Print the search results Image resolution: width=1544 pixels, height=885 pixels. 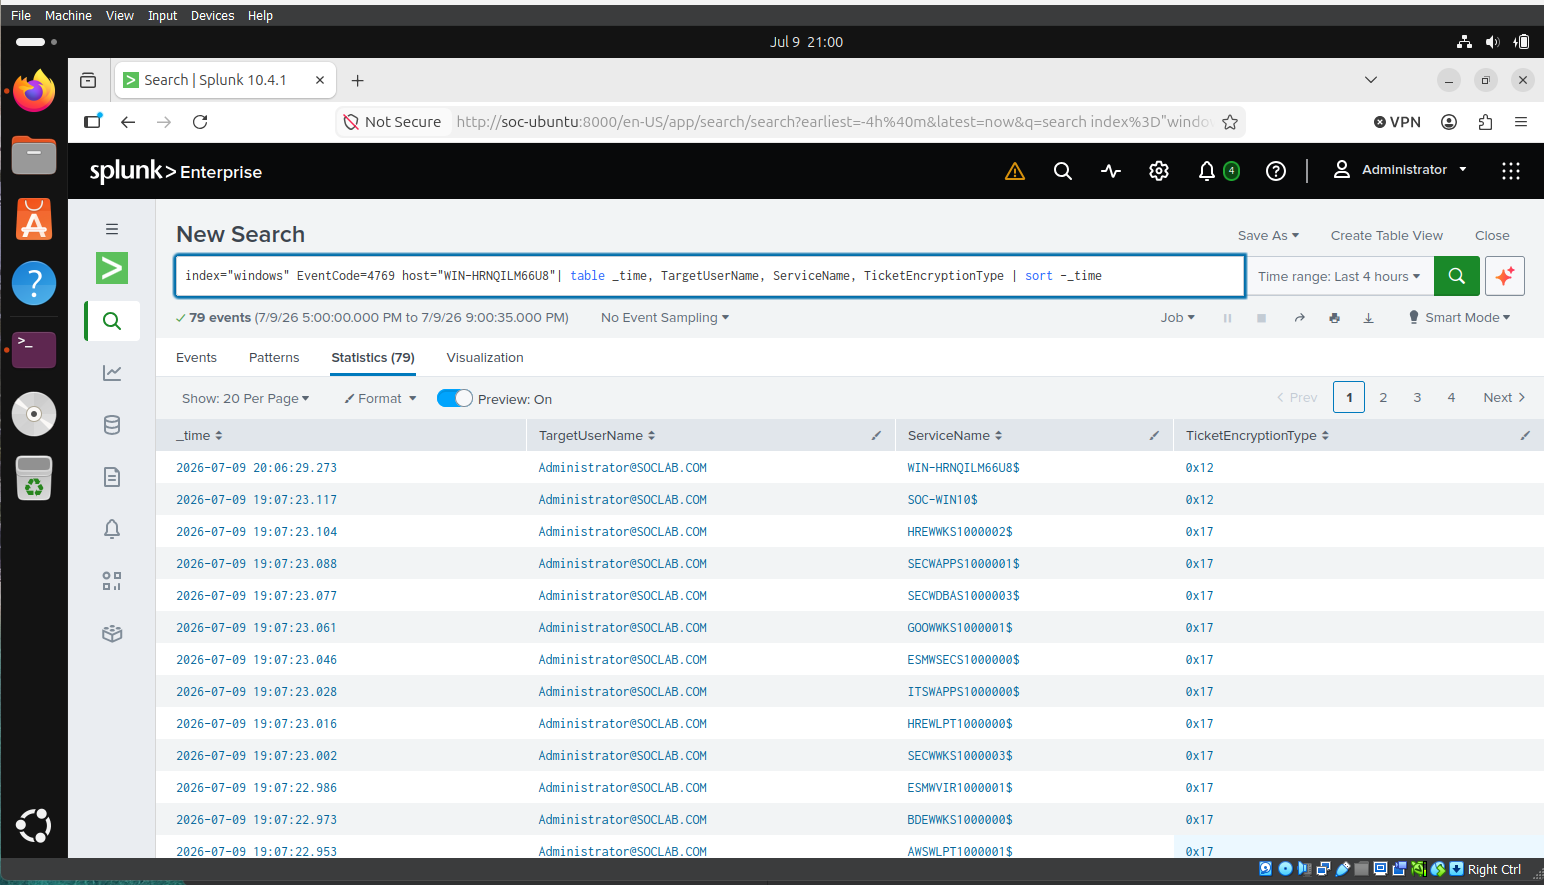1334,318
